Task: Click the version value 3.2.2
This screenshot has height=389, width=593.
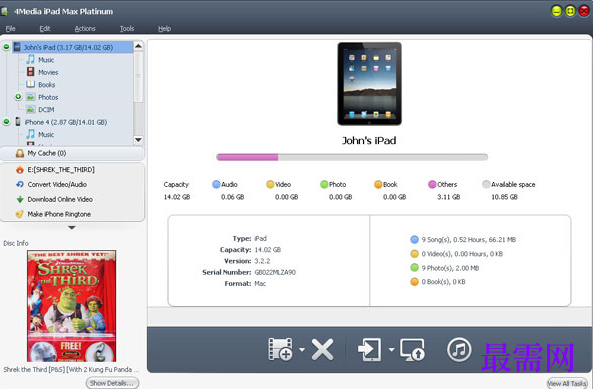Action: pyautogui.click(x=262, y=261)
